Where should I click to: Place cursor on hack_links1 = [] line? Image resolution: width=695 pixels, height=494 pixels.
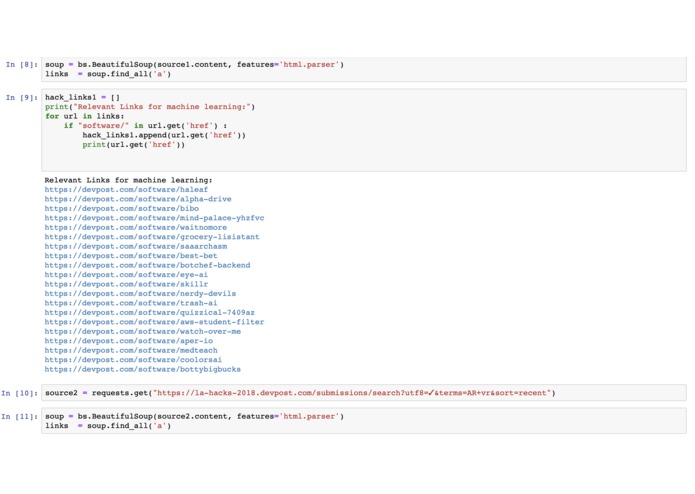pyautogui.click(x=82, y=97)
